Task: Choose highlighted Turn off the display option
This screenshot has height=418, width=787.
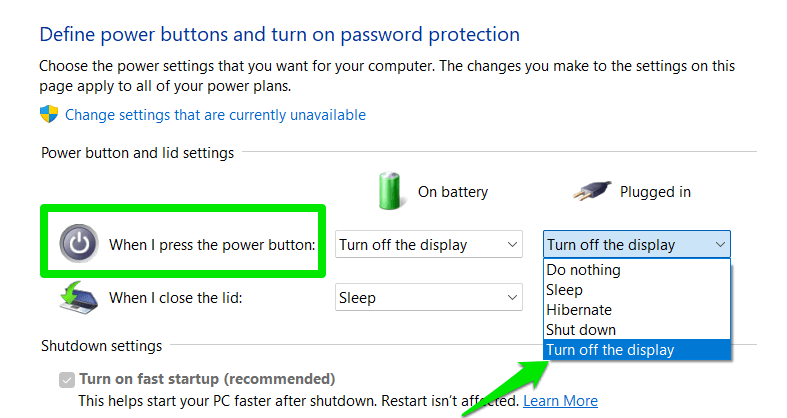Action: [610, 350]
